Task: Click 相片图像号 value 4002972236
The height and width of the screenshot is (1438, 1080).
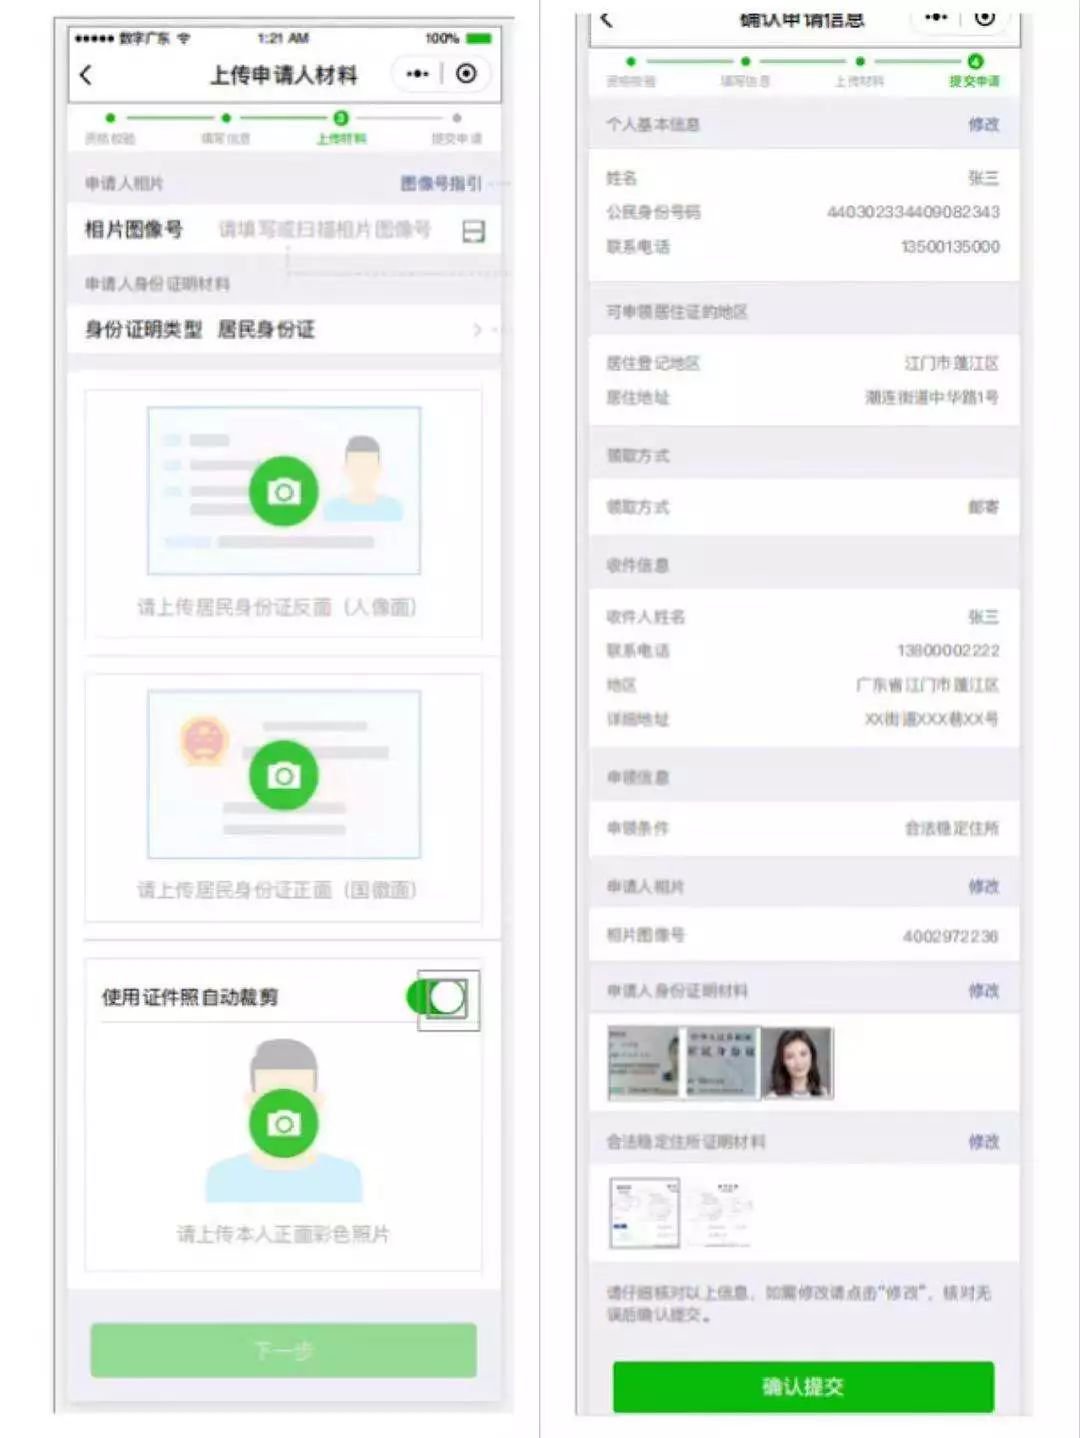Action: pos(950,936)
